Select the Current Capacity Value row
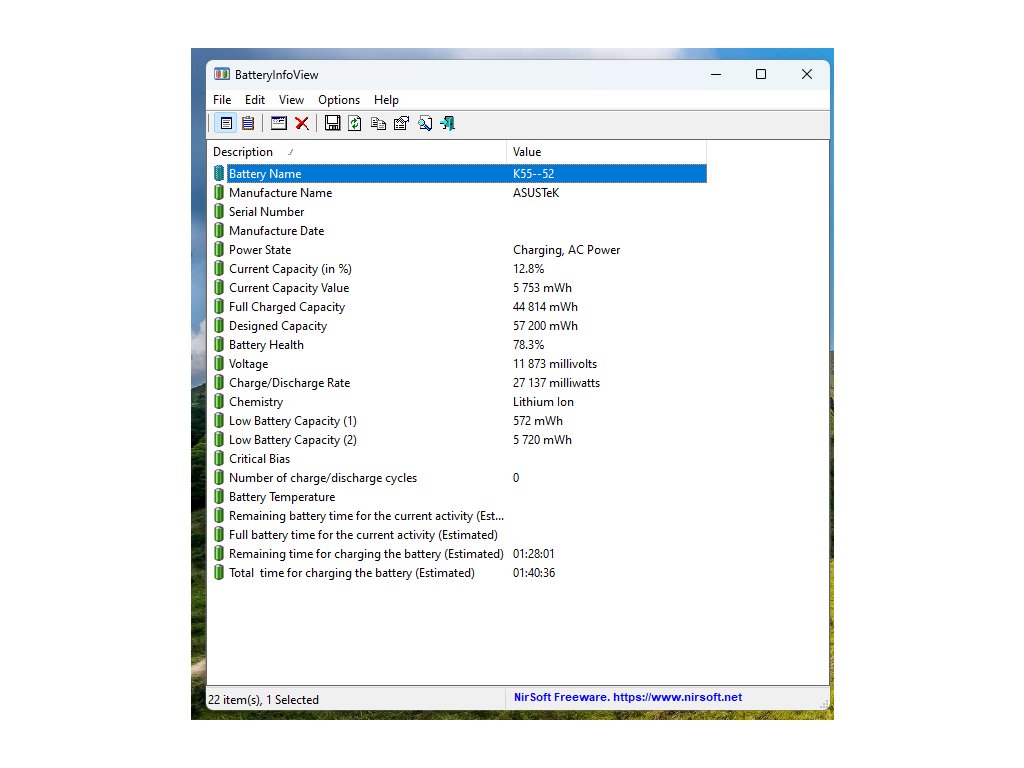This screenshot has width=1024, height=768. coord(460,288)
